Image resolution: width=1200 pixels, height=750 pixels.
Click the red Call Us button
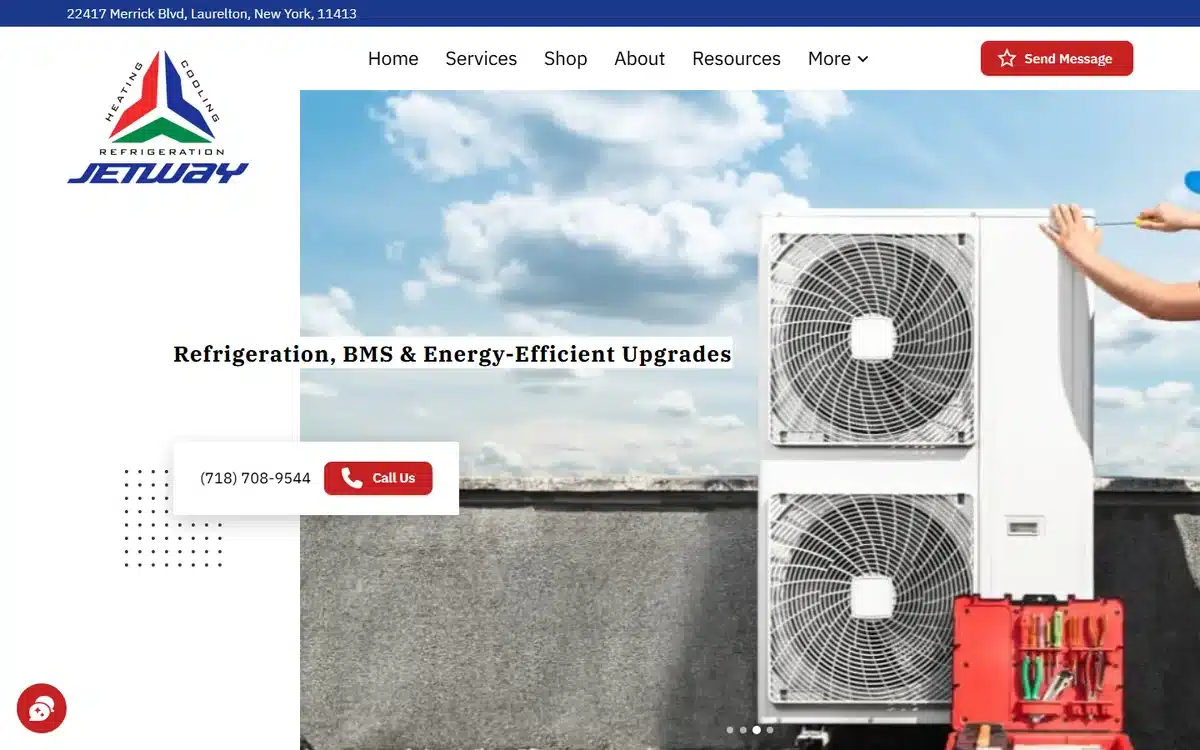[x=378, y=478]
